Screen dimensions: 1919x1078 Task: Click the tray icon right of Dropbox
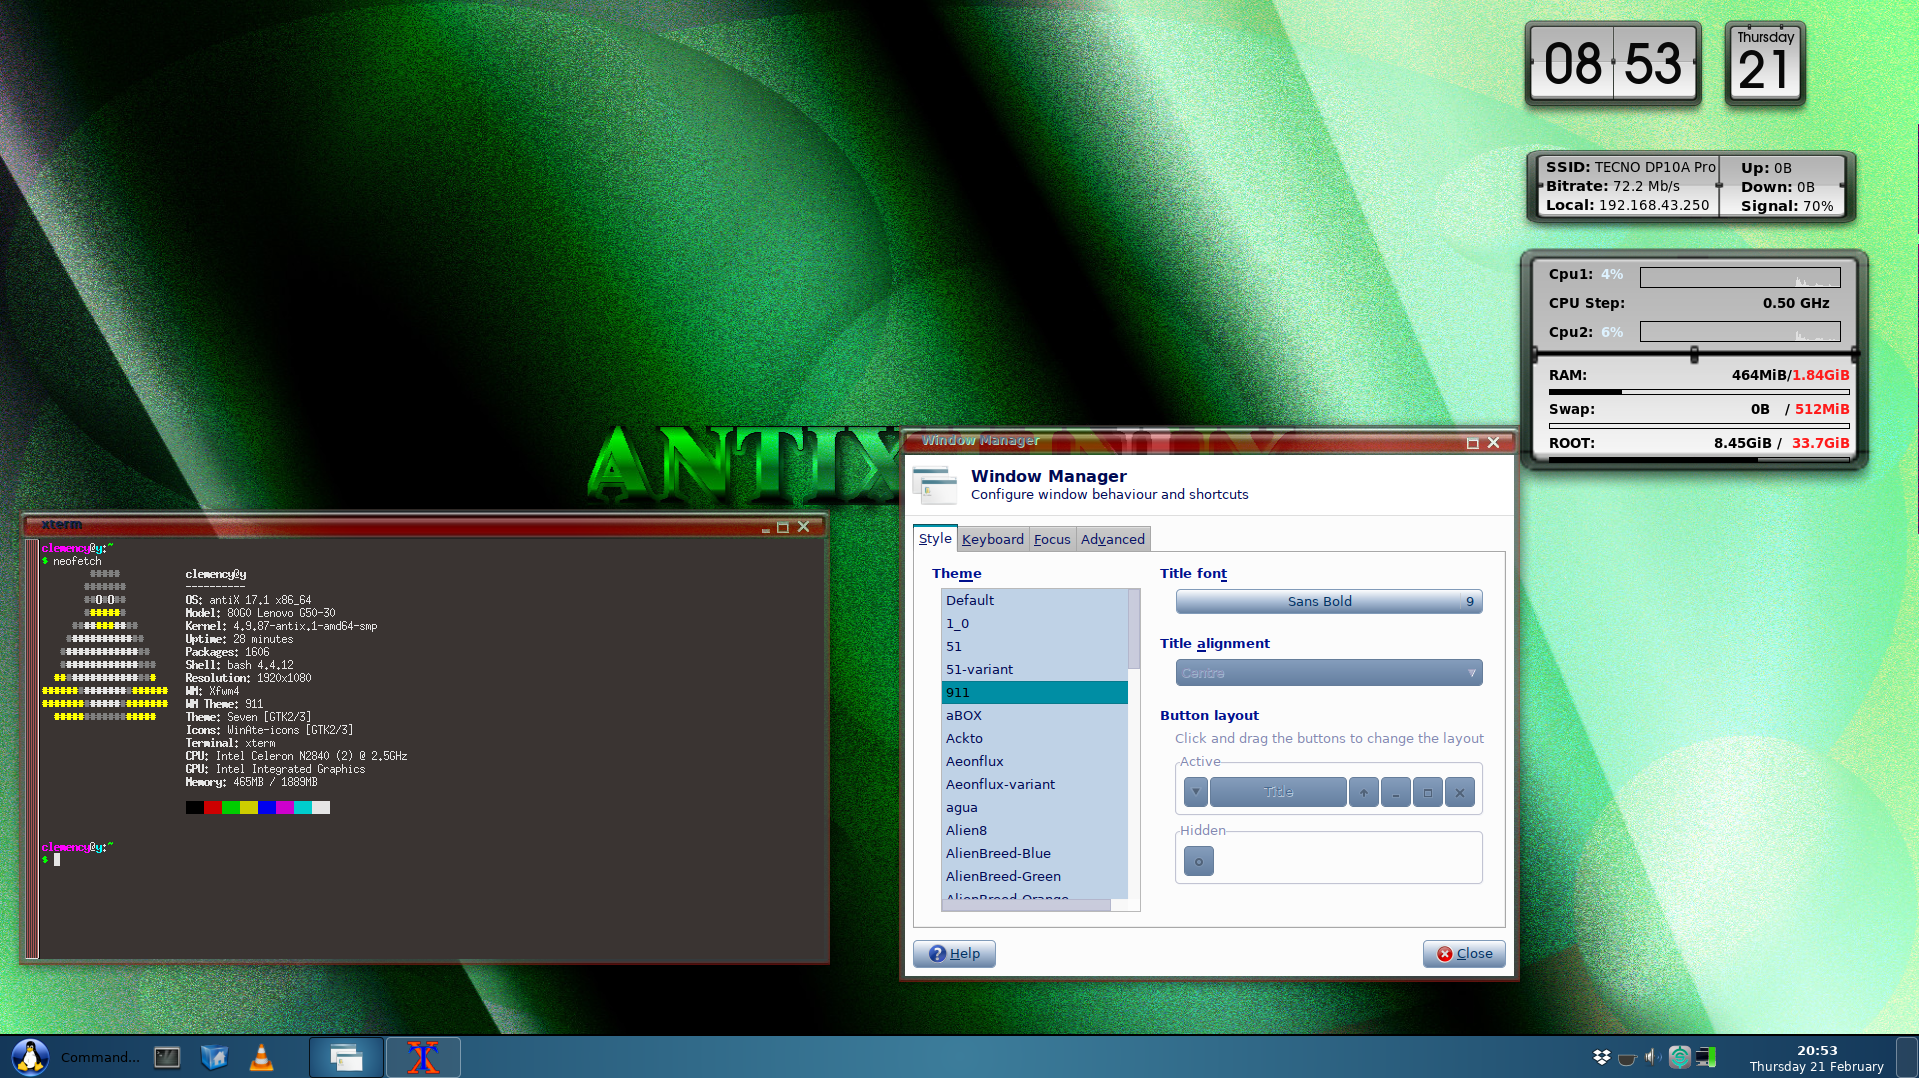pos(1627,1058)
